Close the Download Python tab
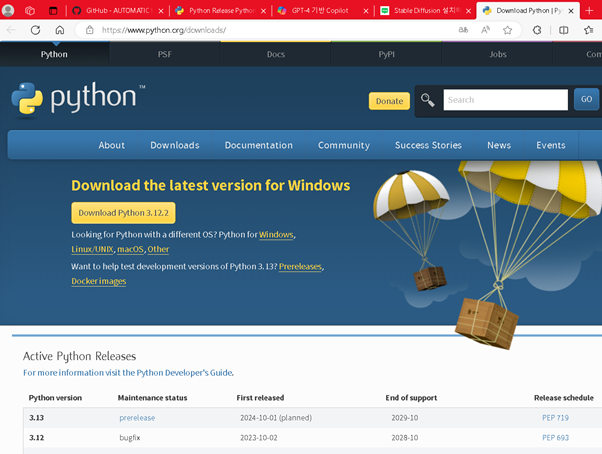Viewport: 602px width, 454px height. [x=571, y=11]
